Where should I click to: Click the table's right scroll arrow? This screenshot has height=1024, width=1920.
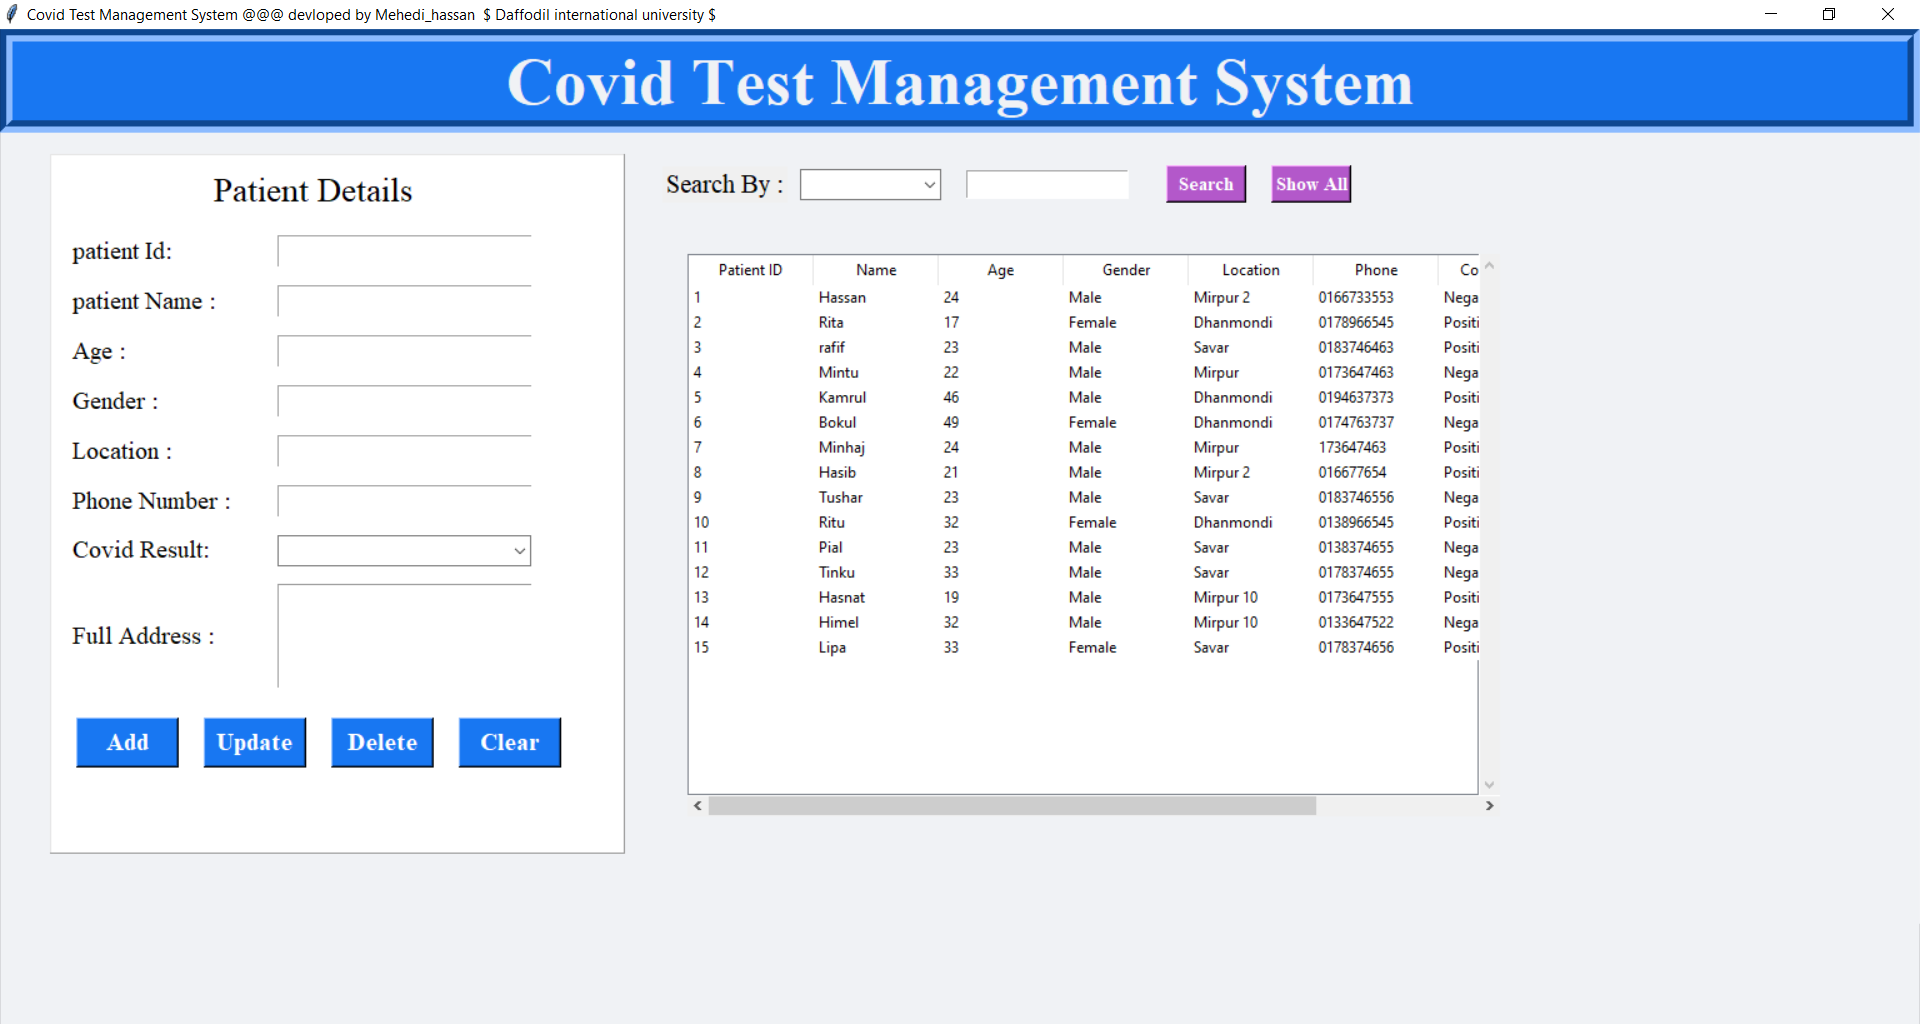[x=1490, y=805]
